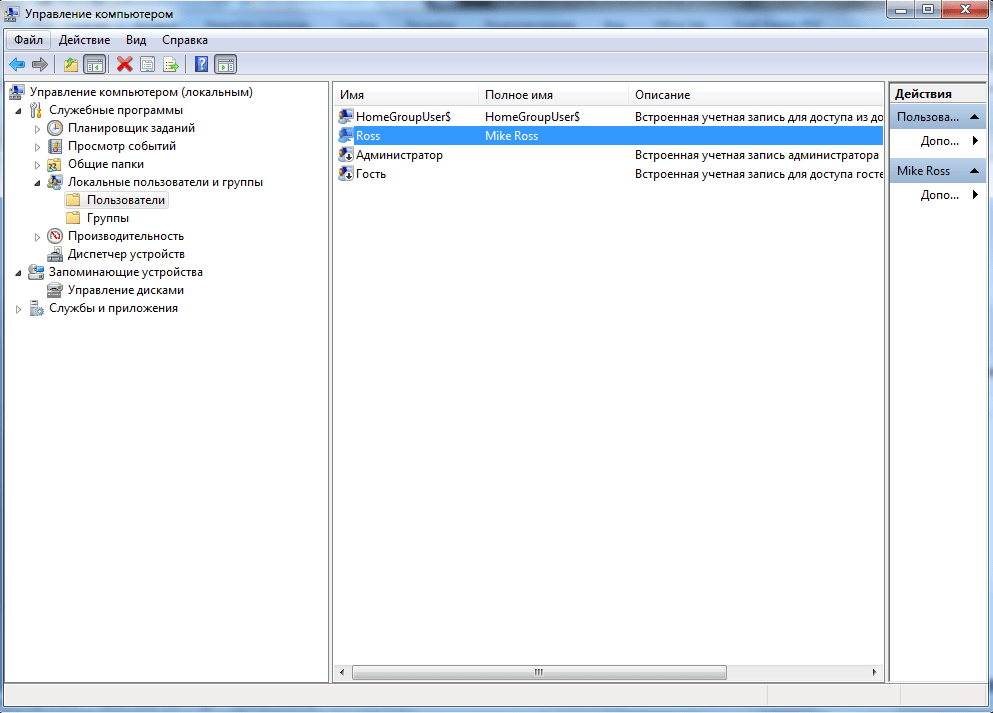
Task: Click the Export list toolbar icon
Action: pos(171,65)
